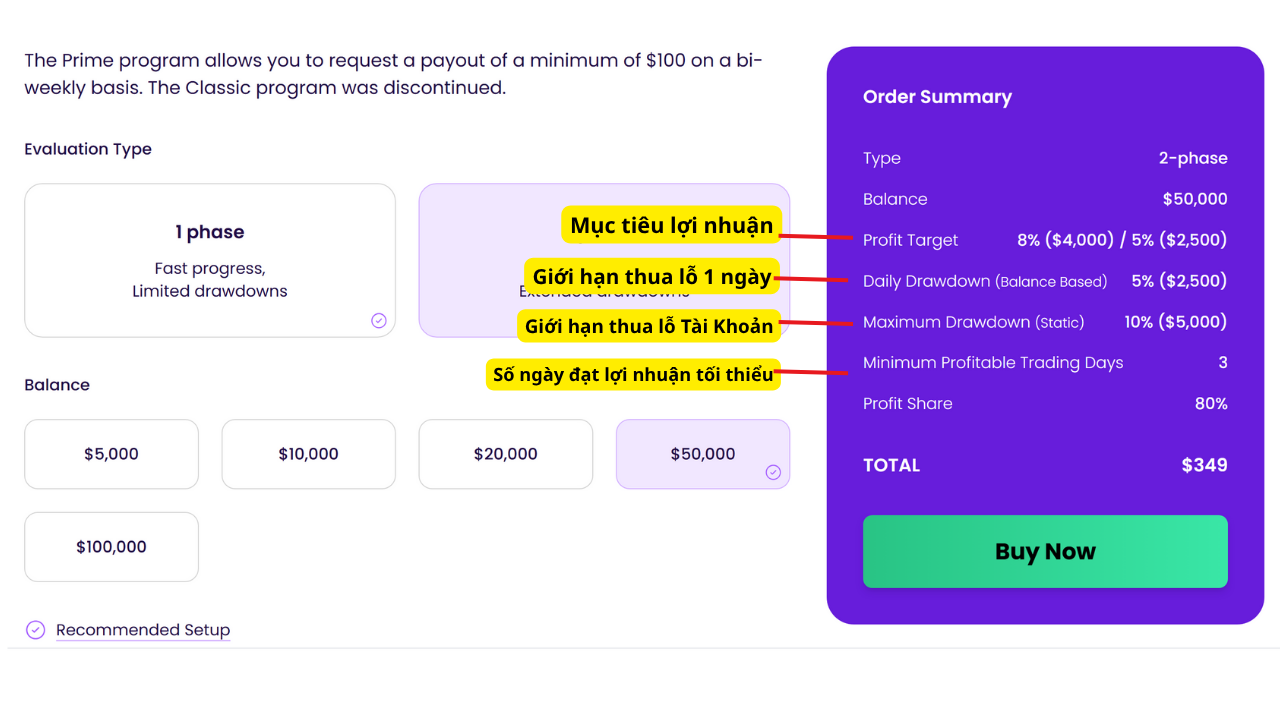The height and width of the screenshot is (720, 1280).
Task: Click the checkmark icon in the 1 phase card
Action: click(379, 320)
